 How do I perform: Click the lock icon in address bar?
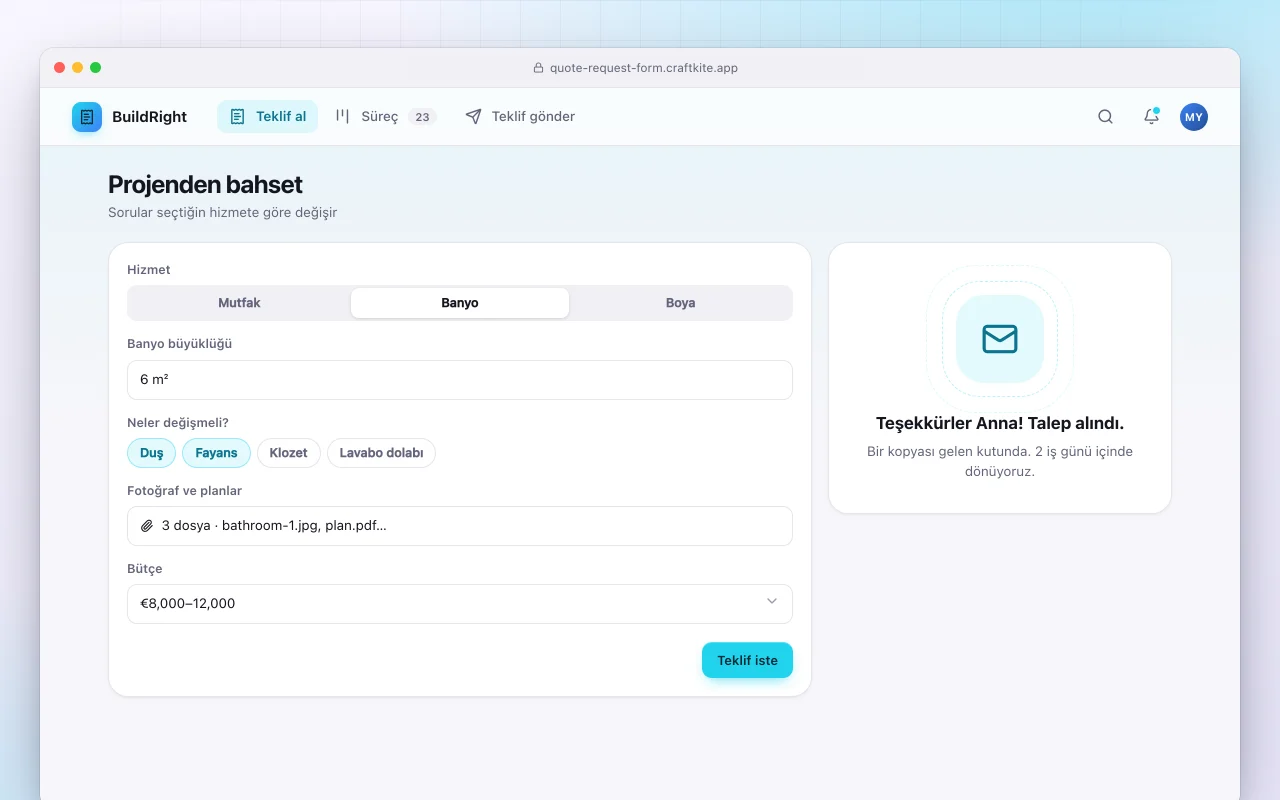(539, 68)
